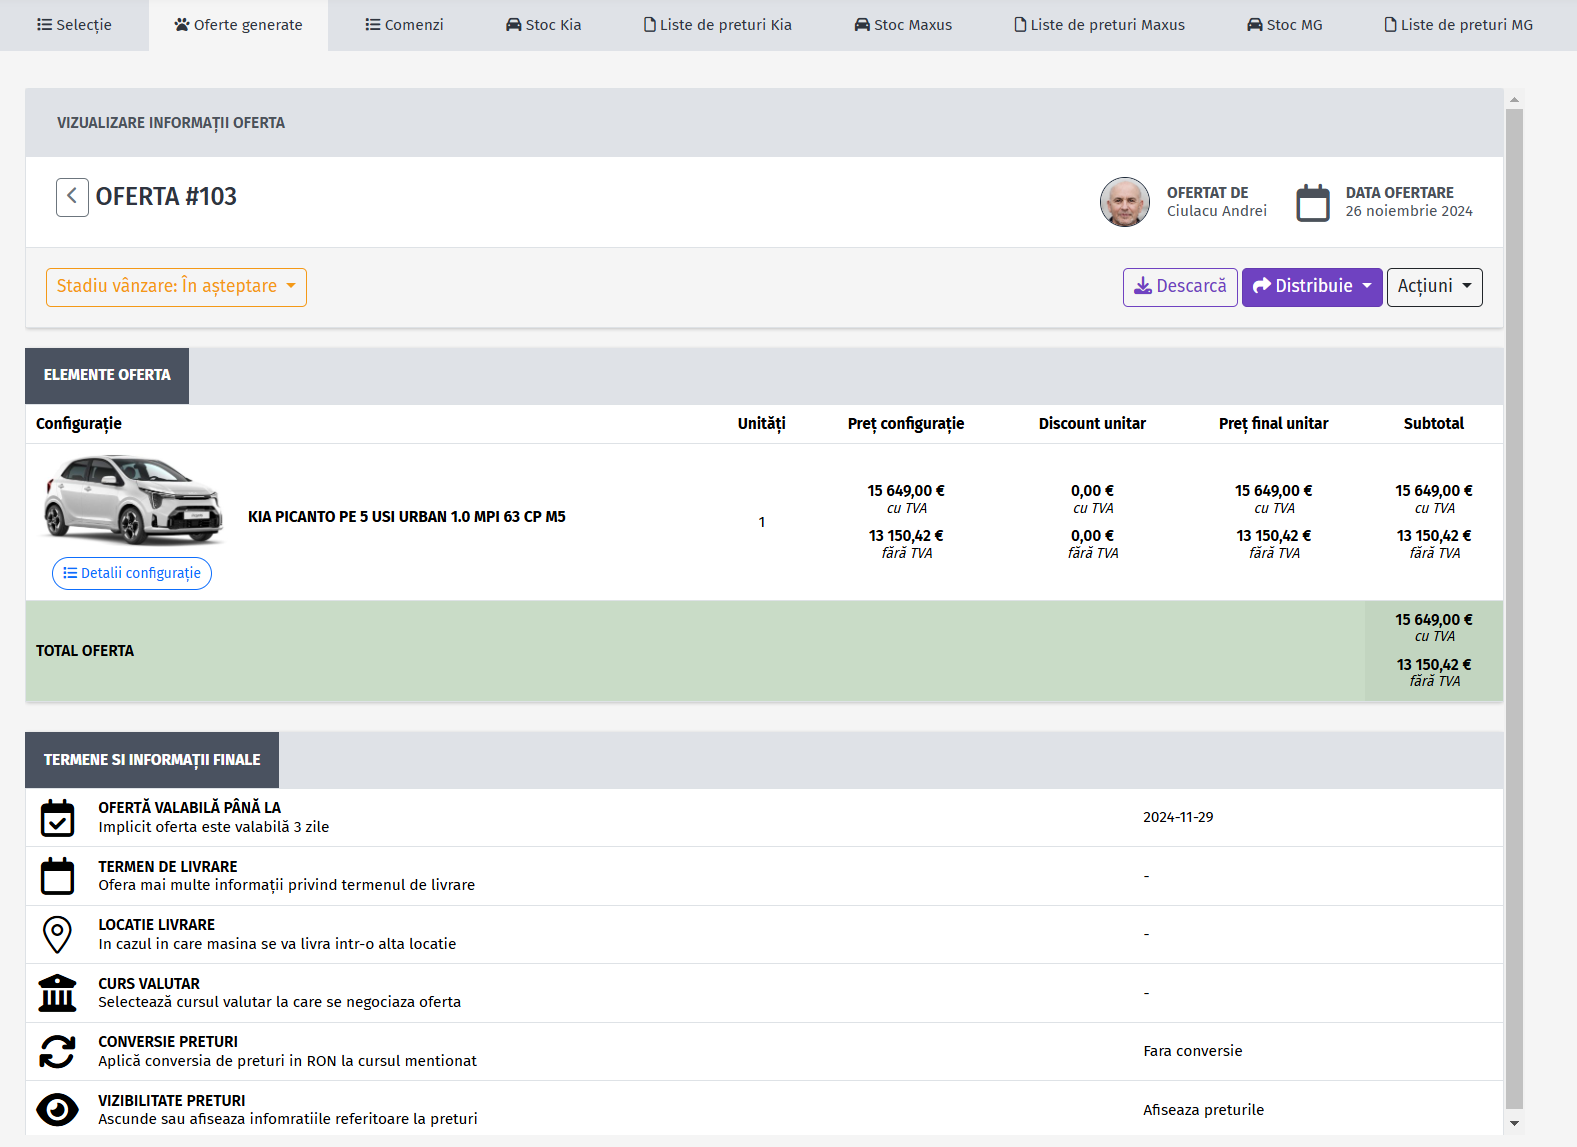This screenshot has height=1147, width=1577.
Task: Switch to the Selecție tab
Action: pyautogui.click(x=74, y=25)
